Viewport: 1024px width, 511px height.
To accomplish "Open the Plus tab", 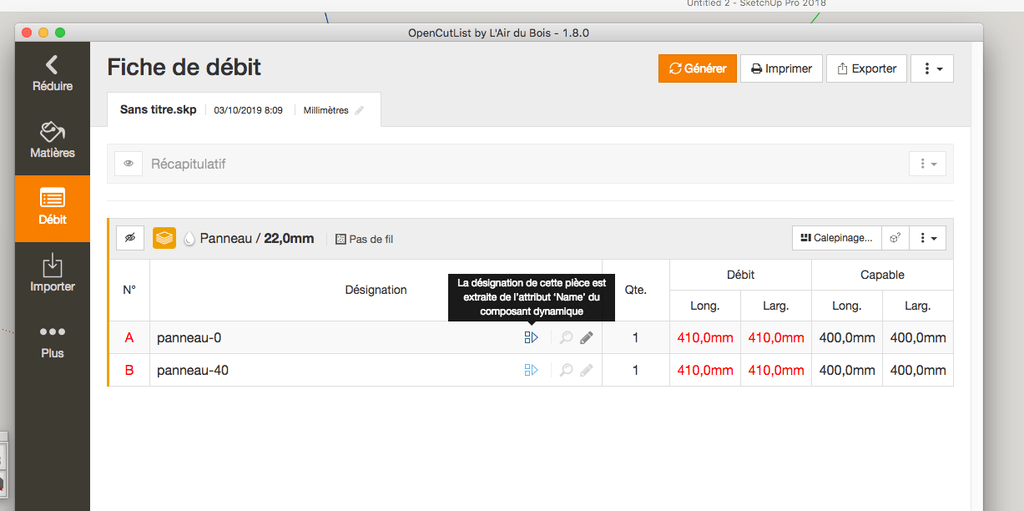I will (52, 341).
